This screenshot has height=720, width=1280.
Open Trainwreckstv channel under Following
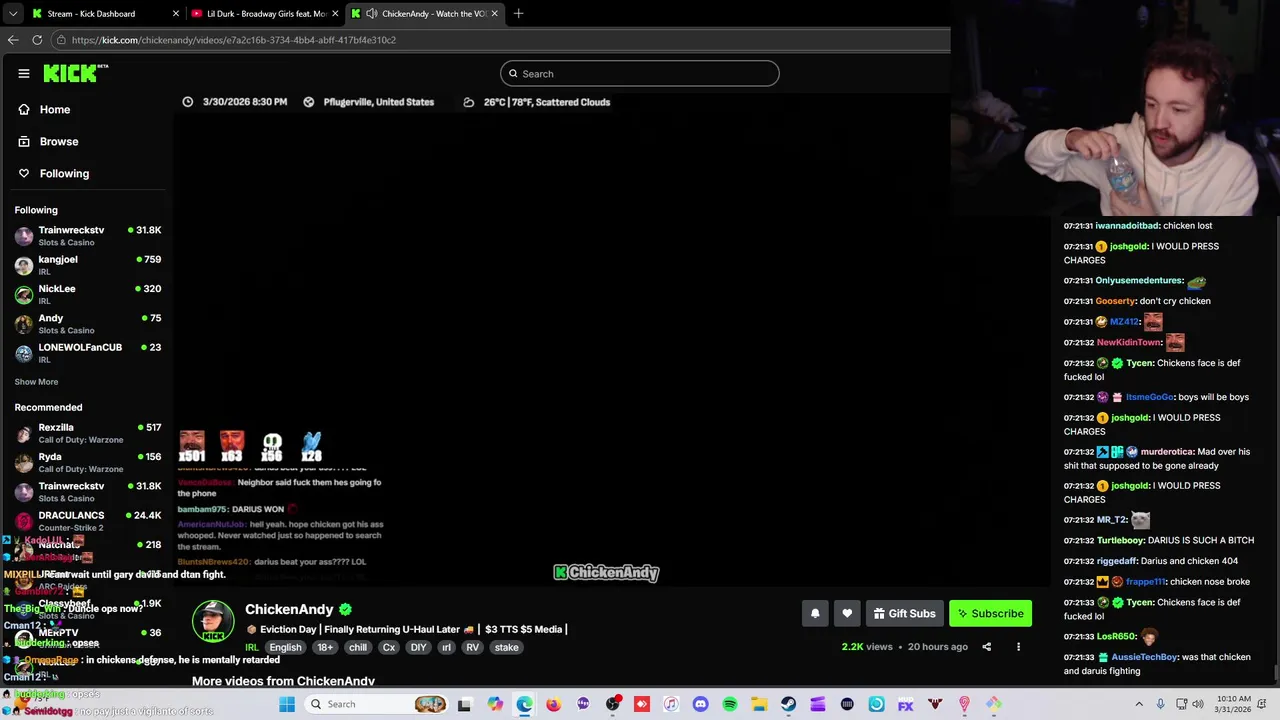tap(88, 236)
